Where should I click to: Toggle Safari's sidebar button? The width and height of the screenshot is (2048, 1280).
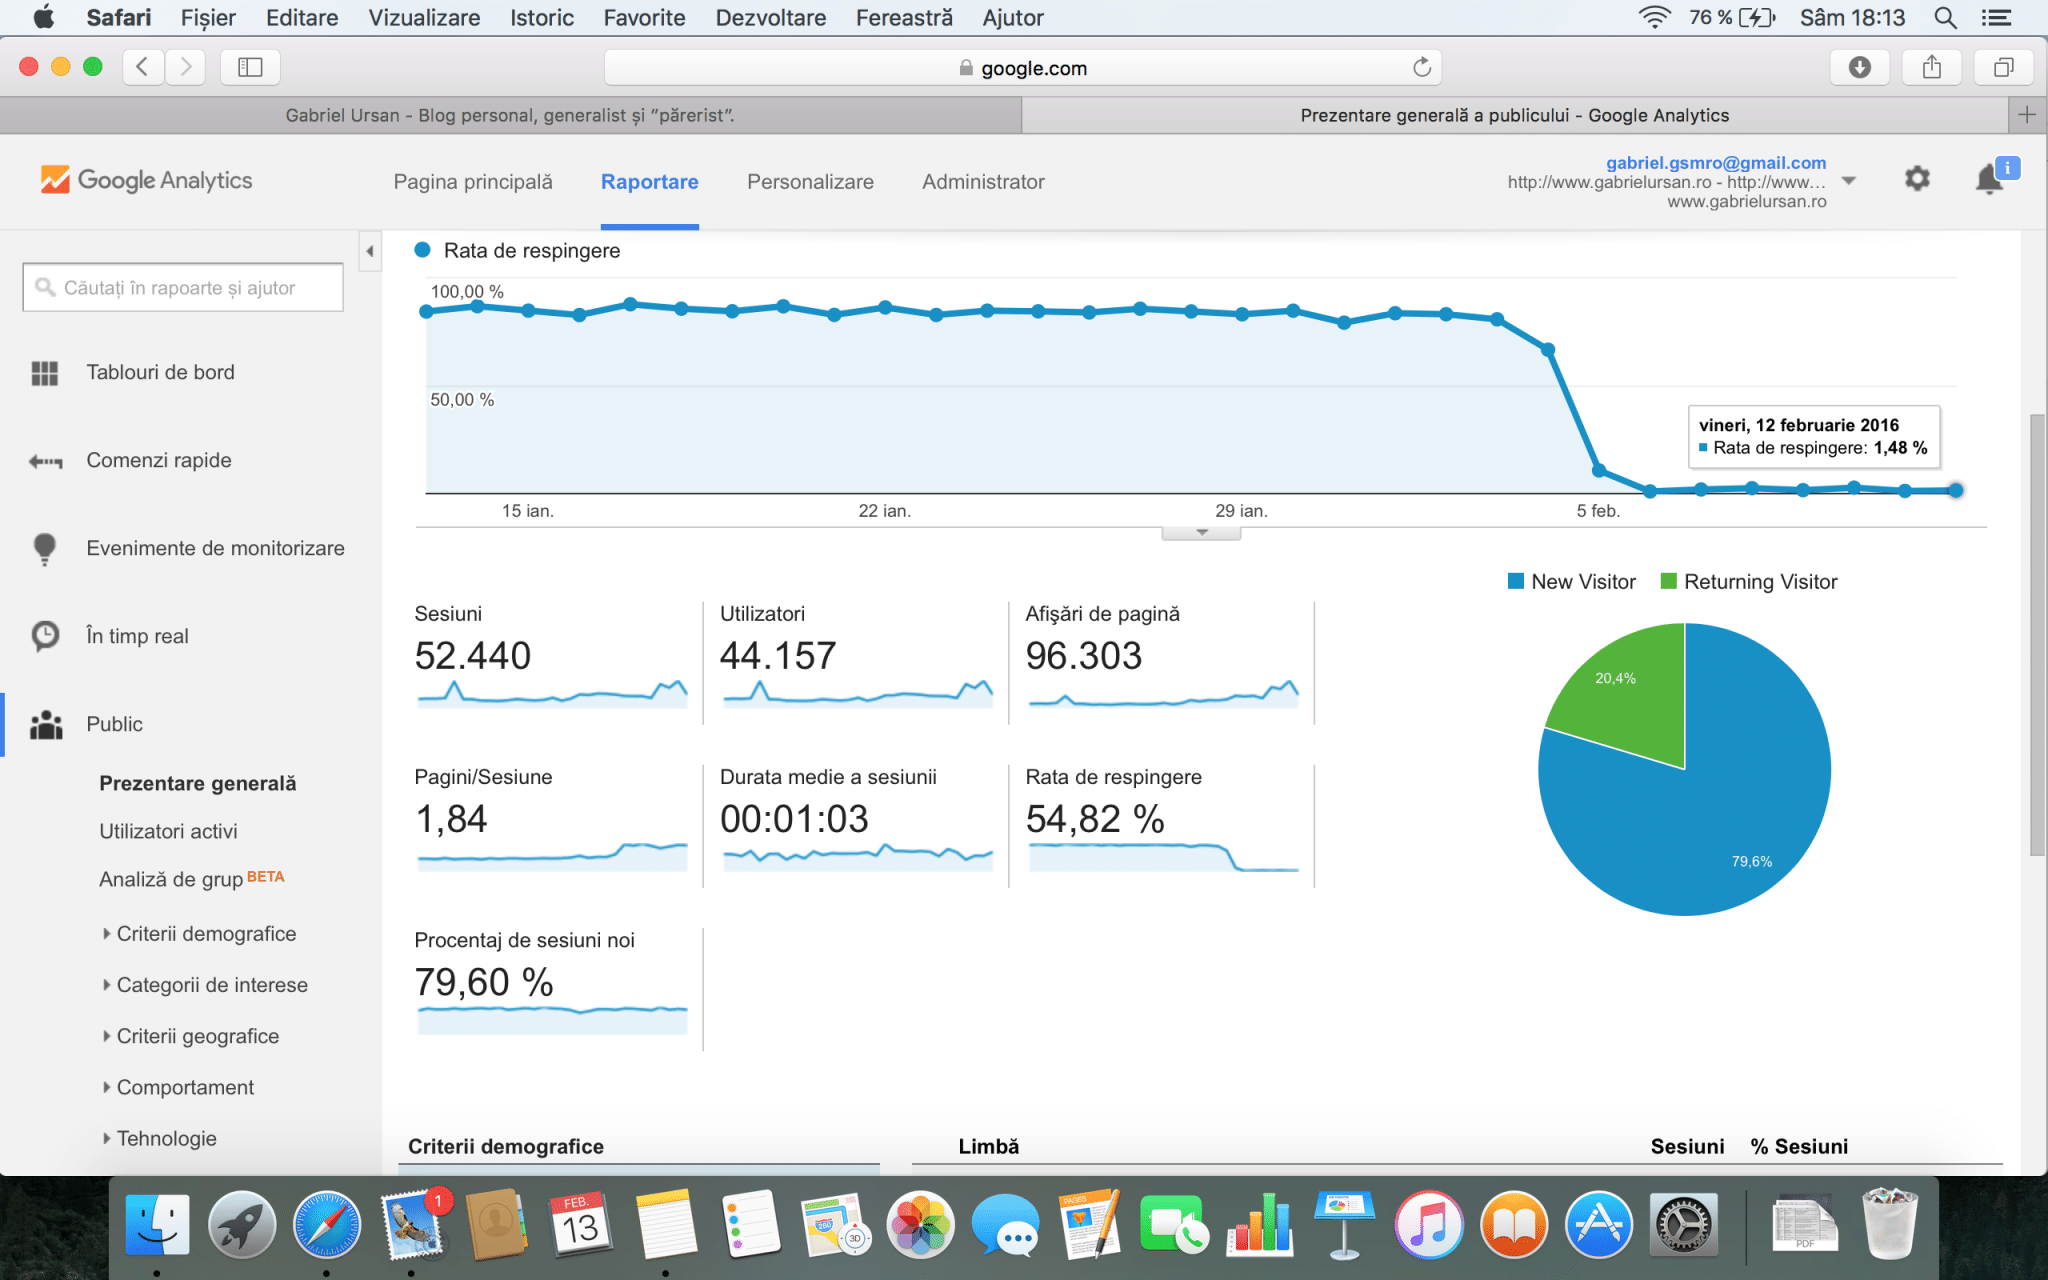click(x=250, y=67)
